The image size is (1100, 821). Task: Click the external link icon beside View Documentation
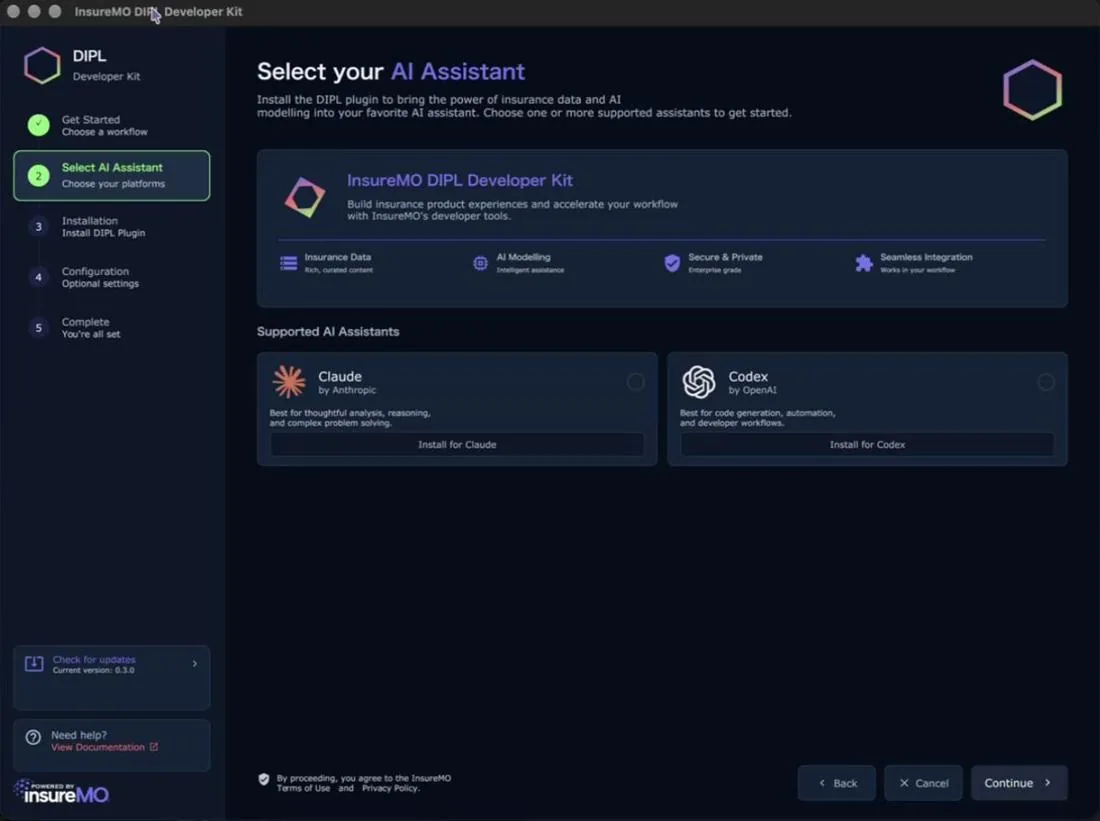(x=154, y=747)
